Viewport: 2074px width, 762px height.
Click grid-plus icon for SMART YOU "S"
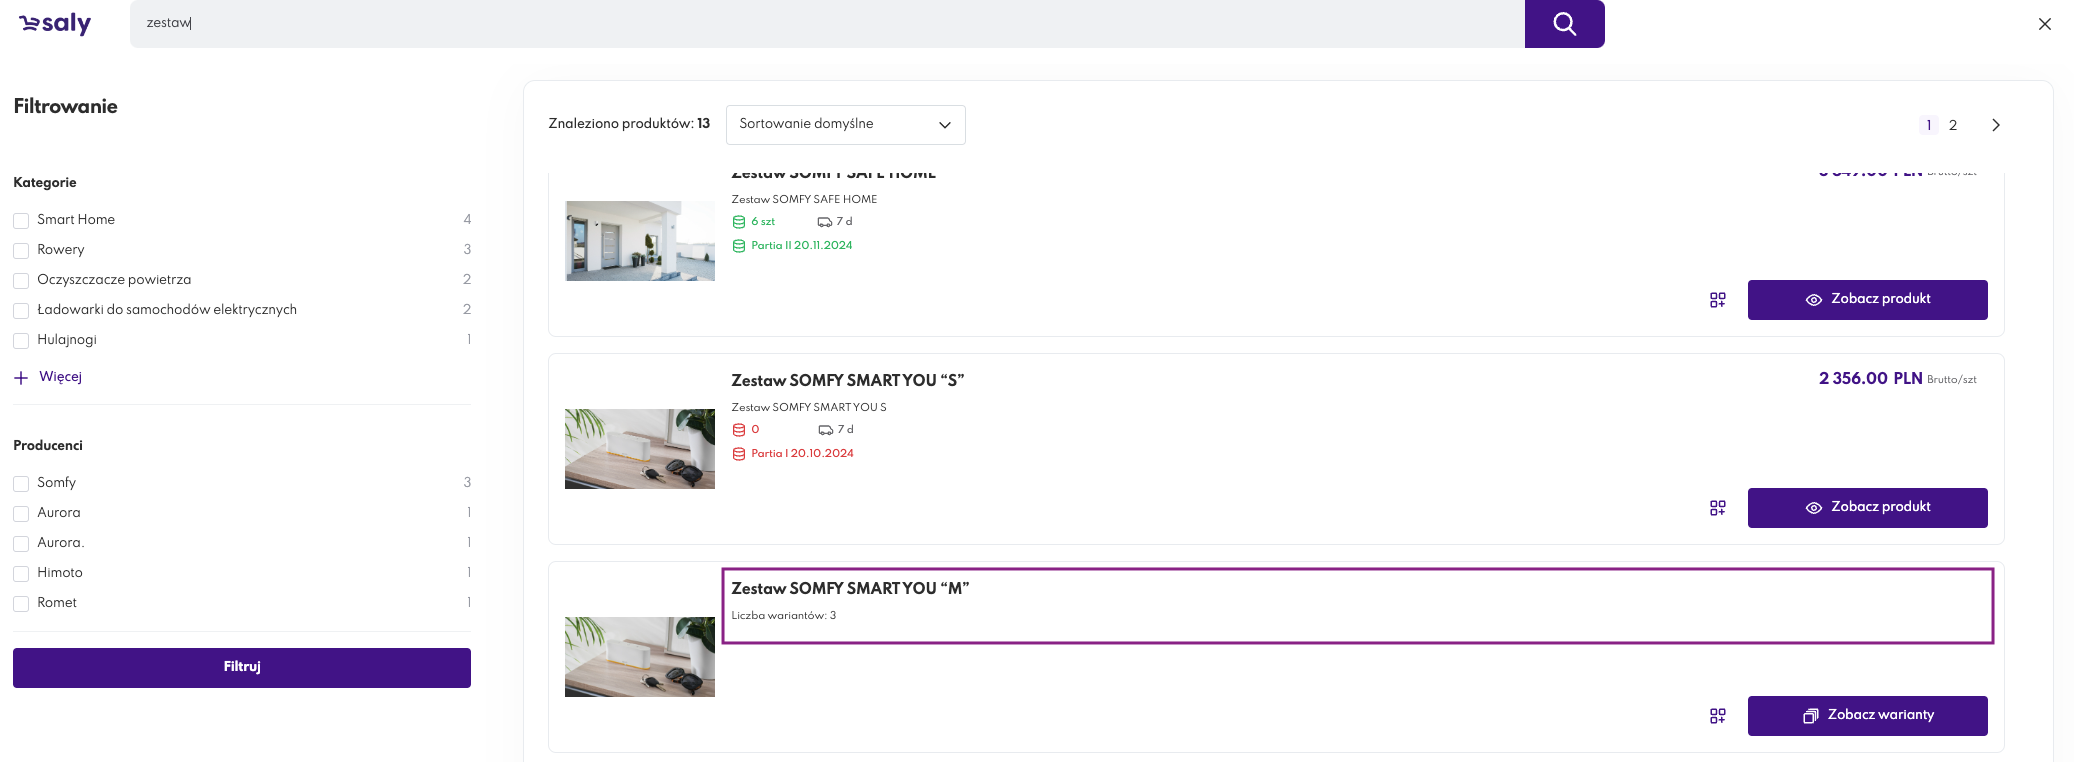click(1717, 508)
